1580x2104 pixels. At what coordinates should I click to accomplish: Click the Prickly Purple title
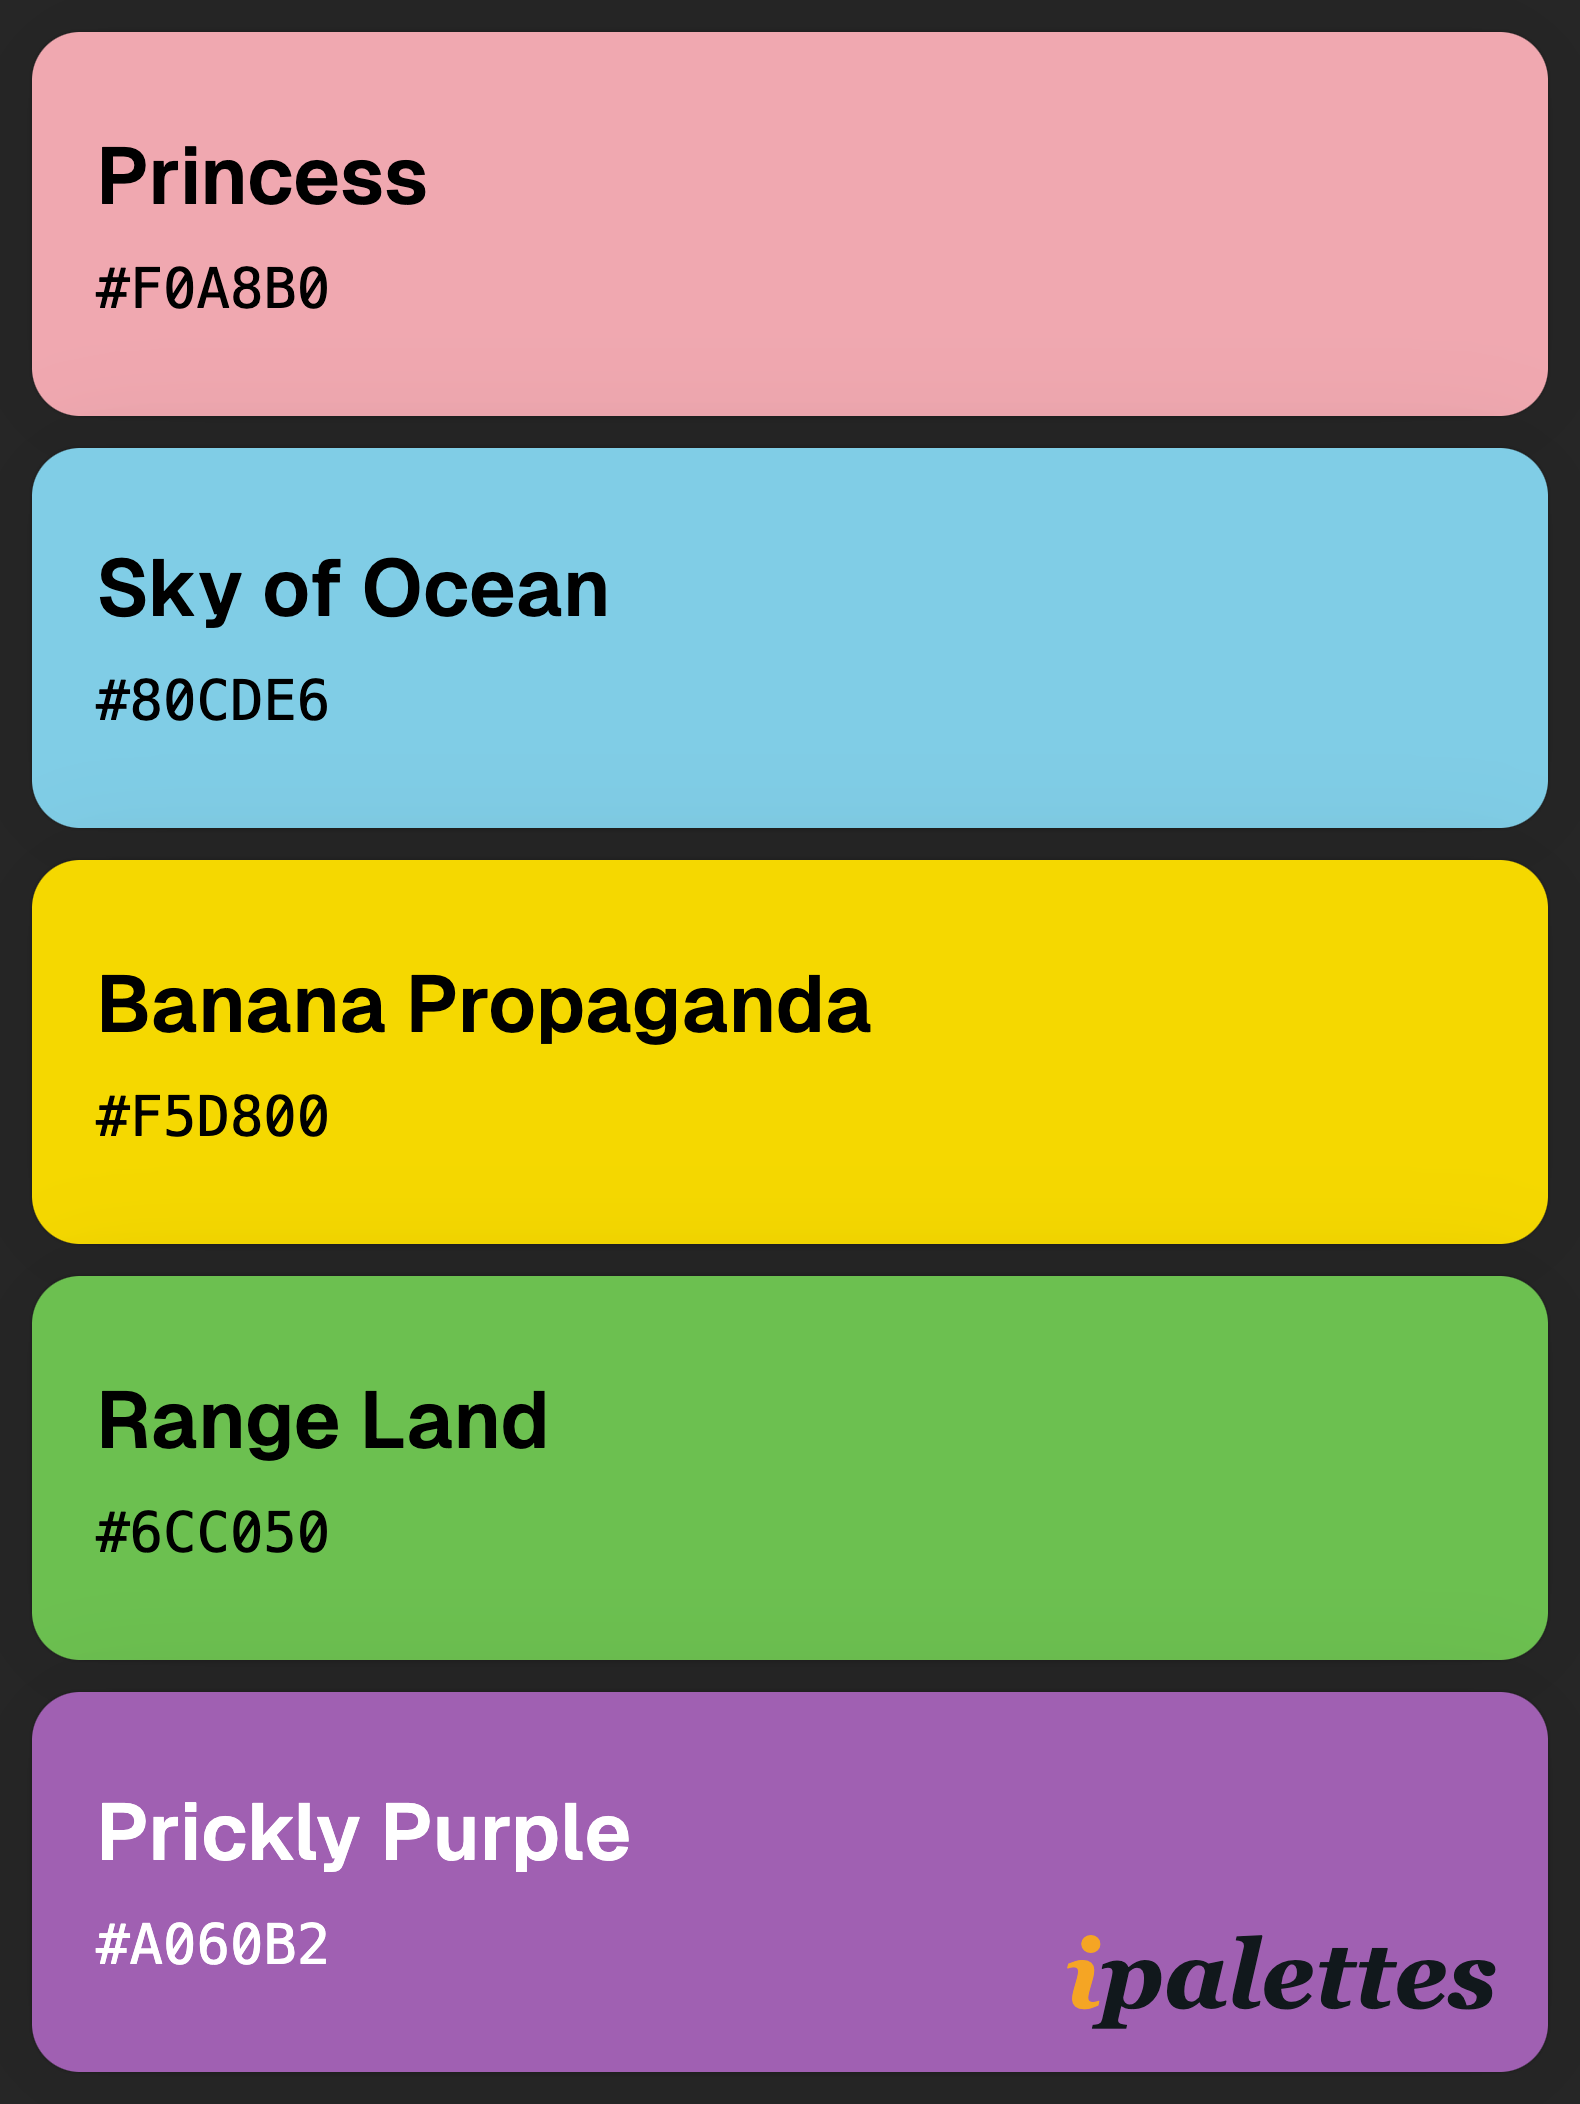pyautogui.click(x=364, y=1834)
